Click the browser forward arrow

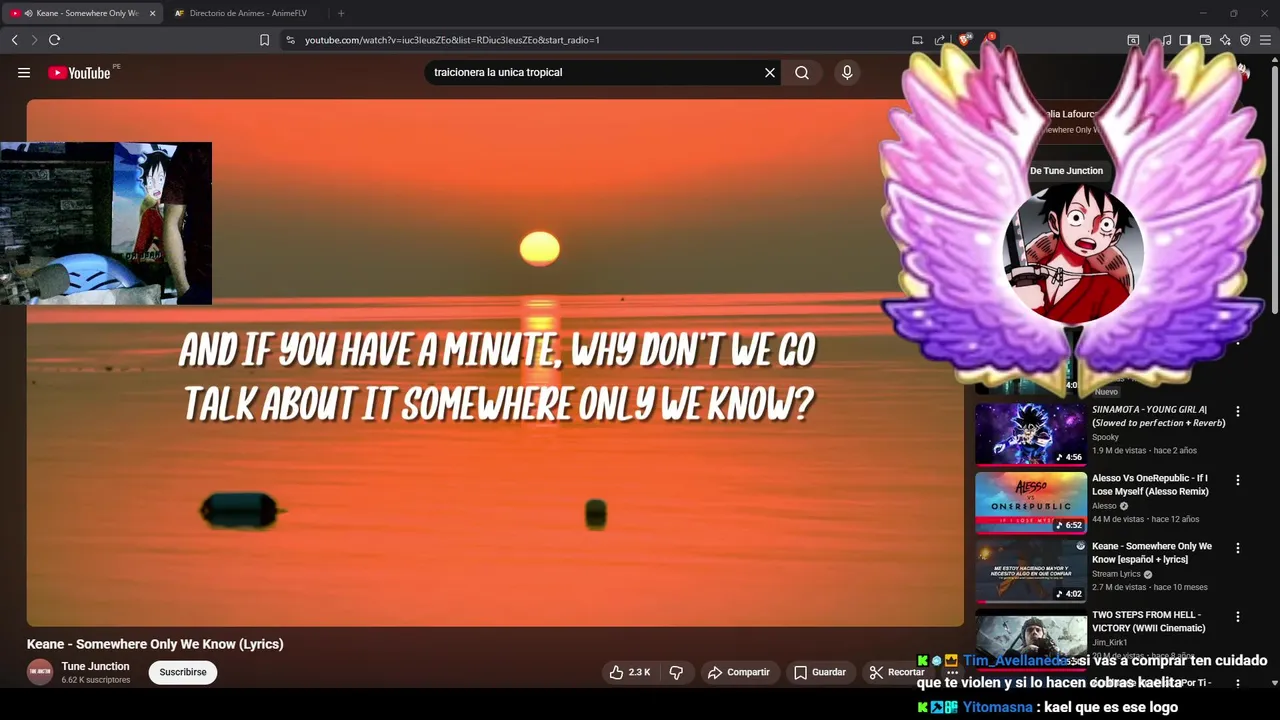(34, 40)
